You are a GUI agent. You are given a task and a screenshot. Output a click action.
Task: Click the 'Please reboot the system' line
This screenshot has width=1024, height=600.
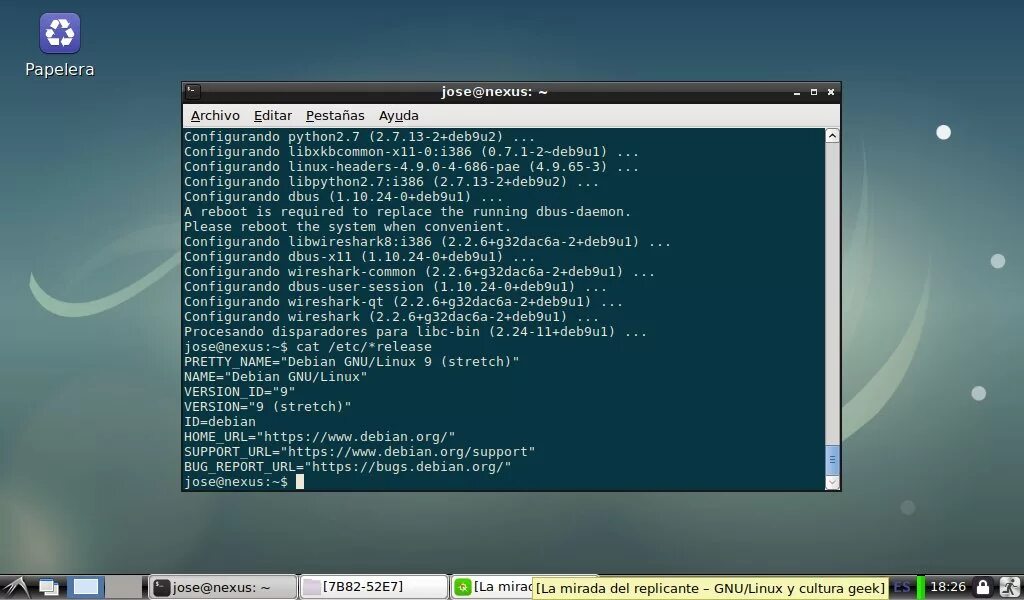click(x=347, y=227)
